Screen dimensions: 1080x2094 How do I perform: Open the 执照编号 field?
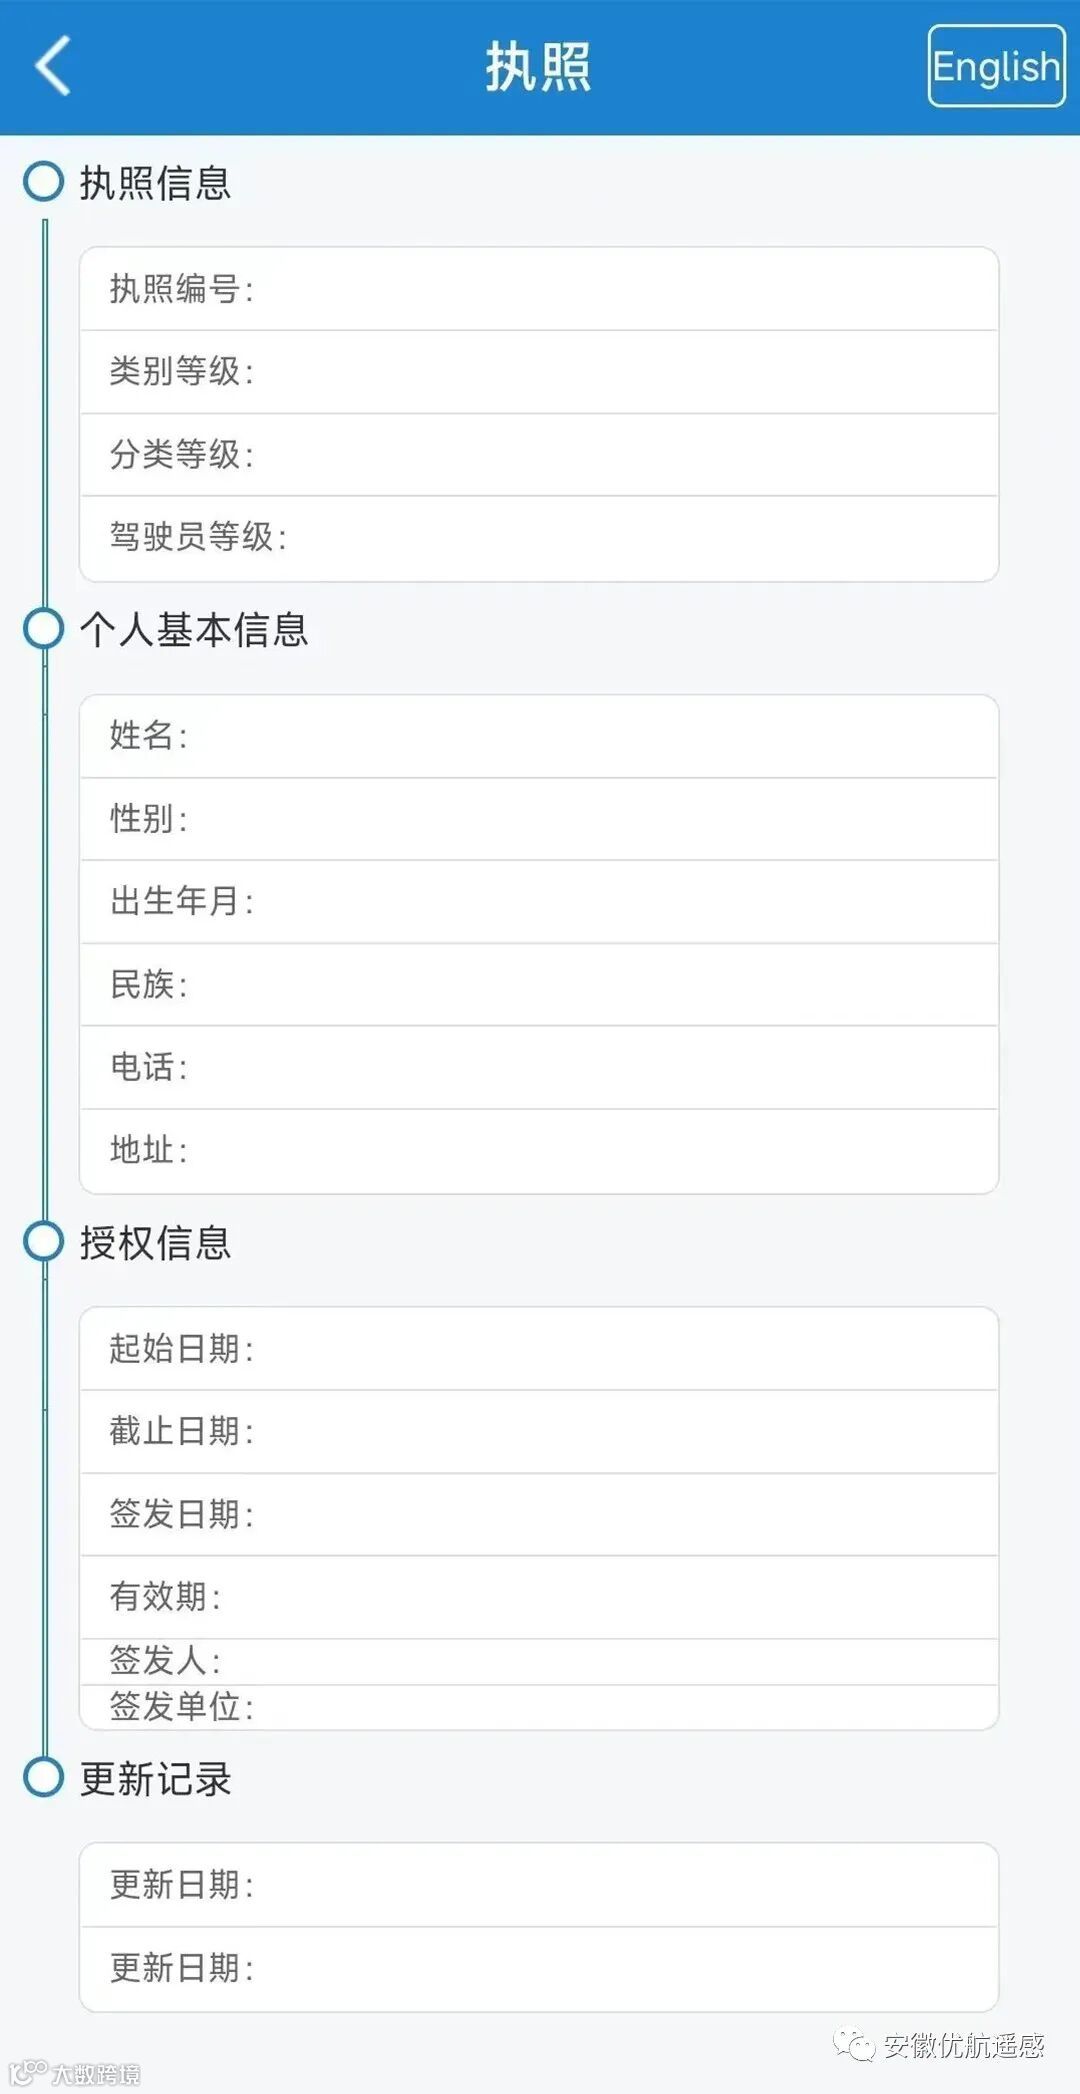539,289
